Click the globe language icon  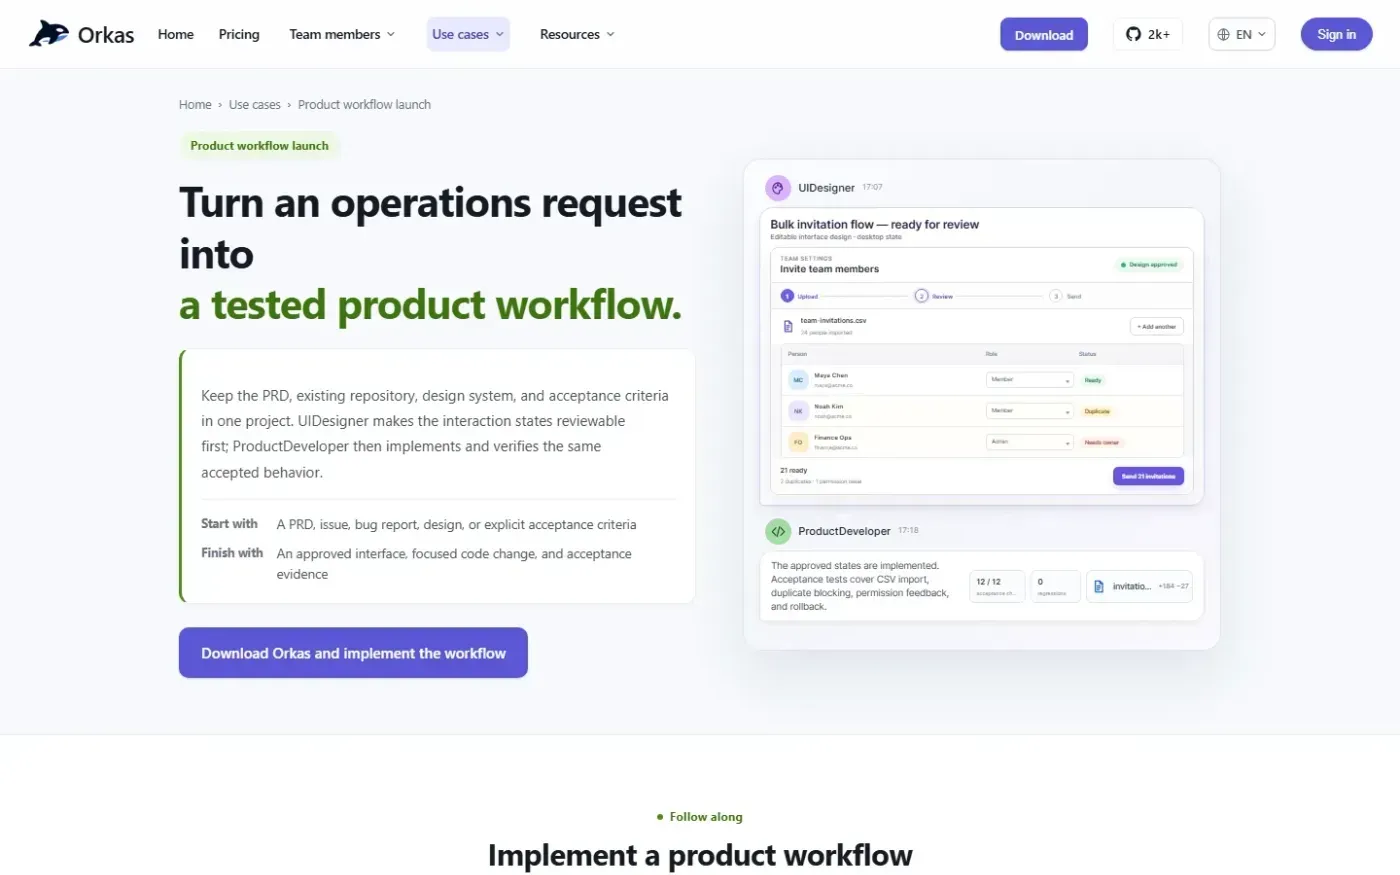click(1223, 34)
